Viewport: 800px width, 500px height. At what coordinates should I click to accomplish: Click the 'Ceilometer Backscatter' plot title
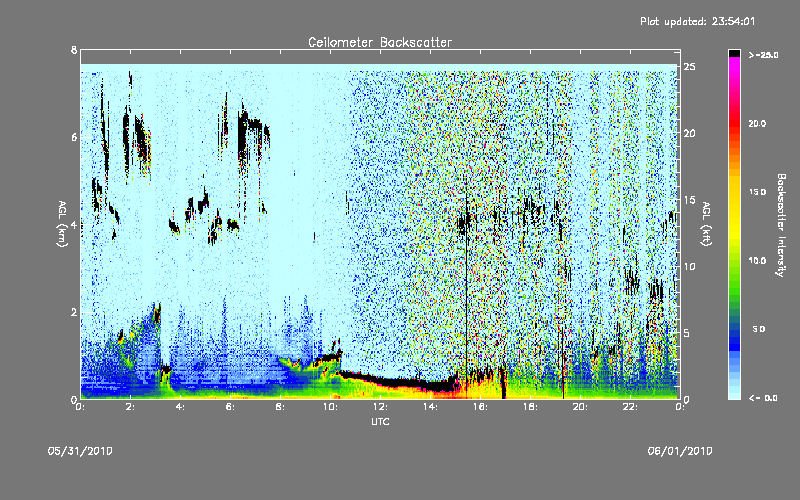pyautogui.click(x=380, y=42)
